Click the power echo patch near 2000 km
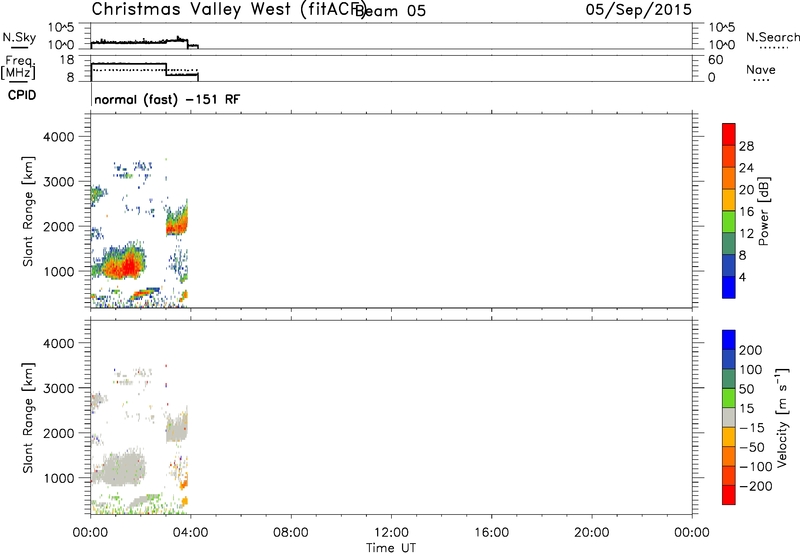The height and width of the screenshot is (554, 800). tap(177, 218)
